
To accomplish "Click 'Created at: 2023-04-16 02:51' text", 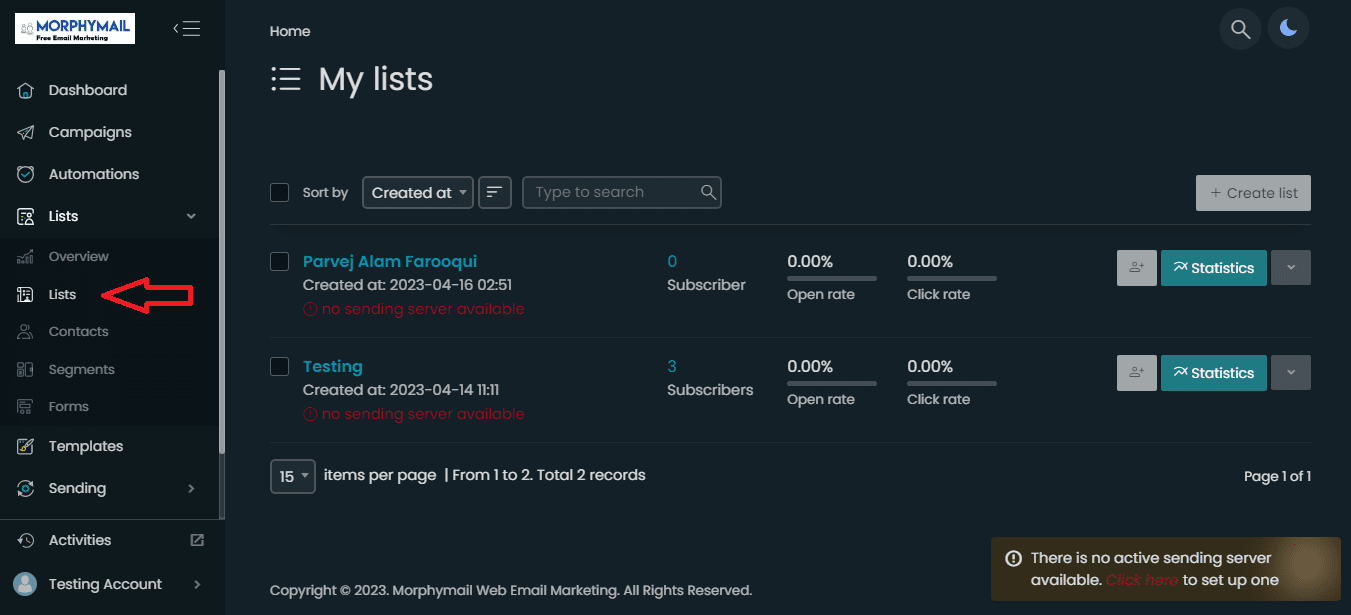I will (408, 285).
